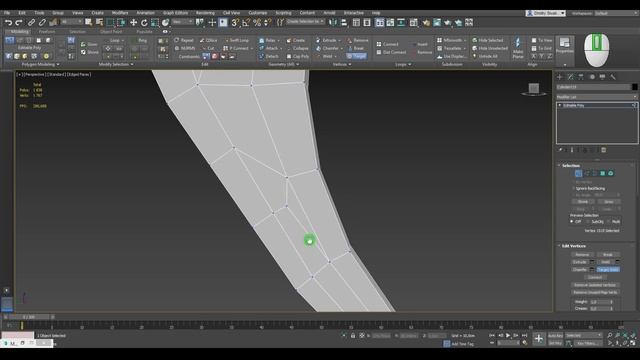Click the Mirror tool icon
The height and width of the screenshot is (360, 640).
[x=333, y=22]
